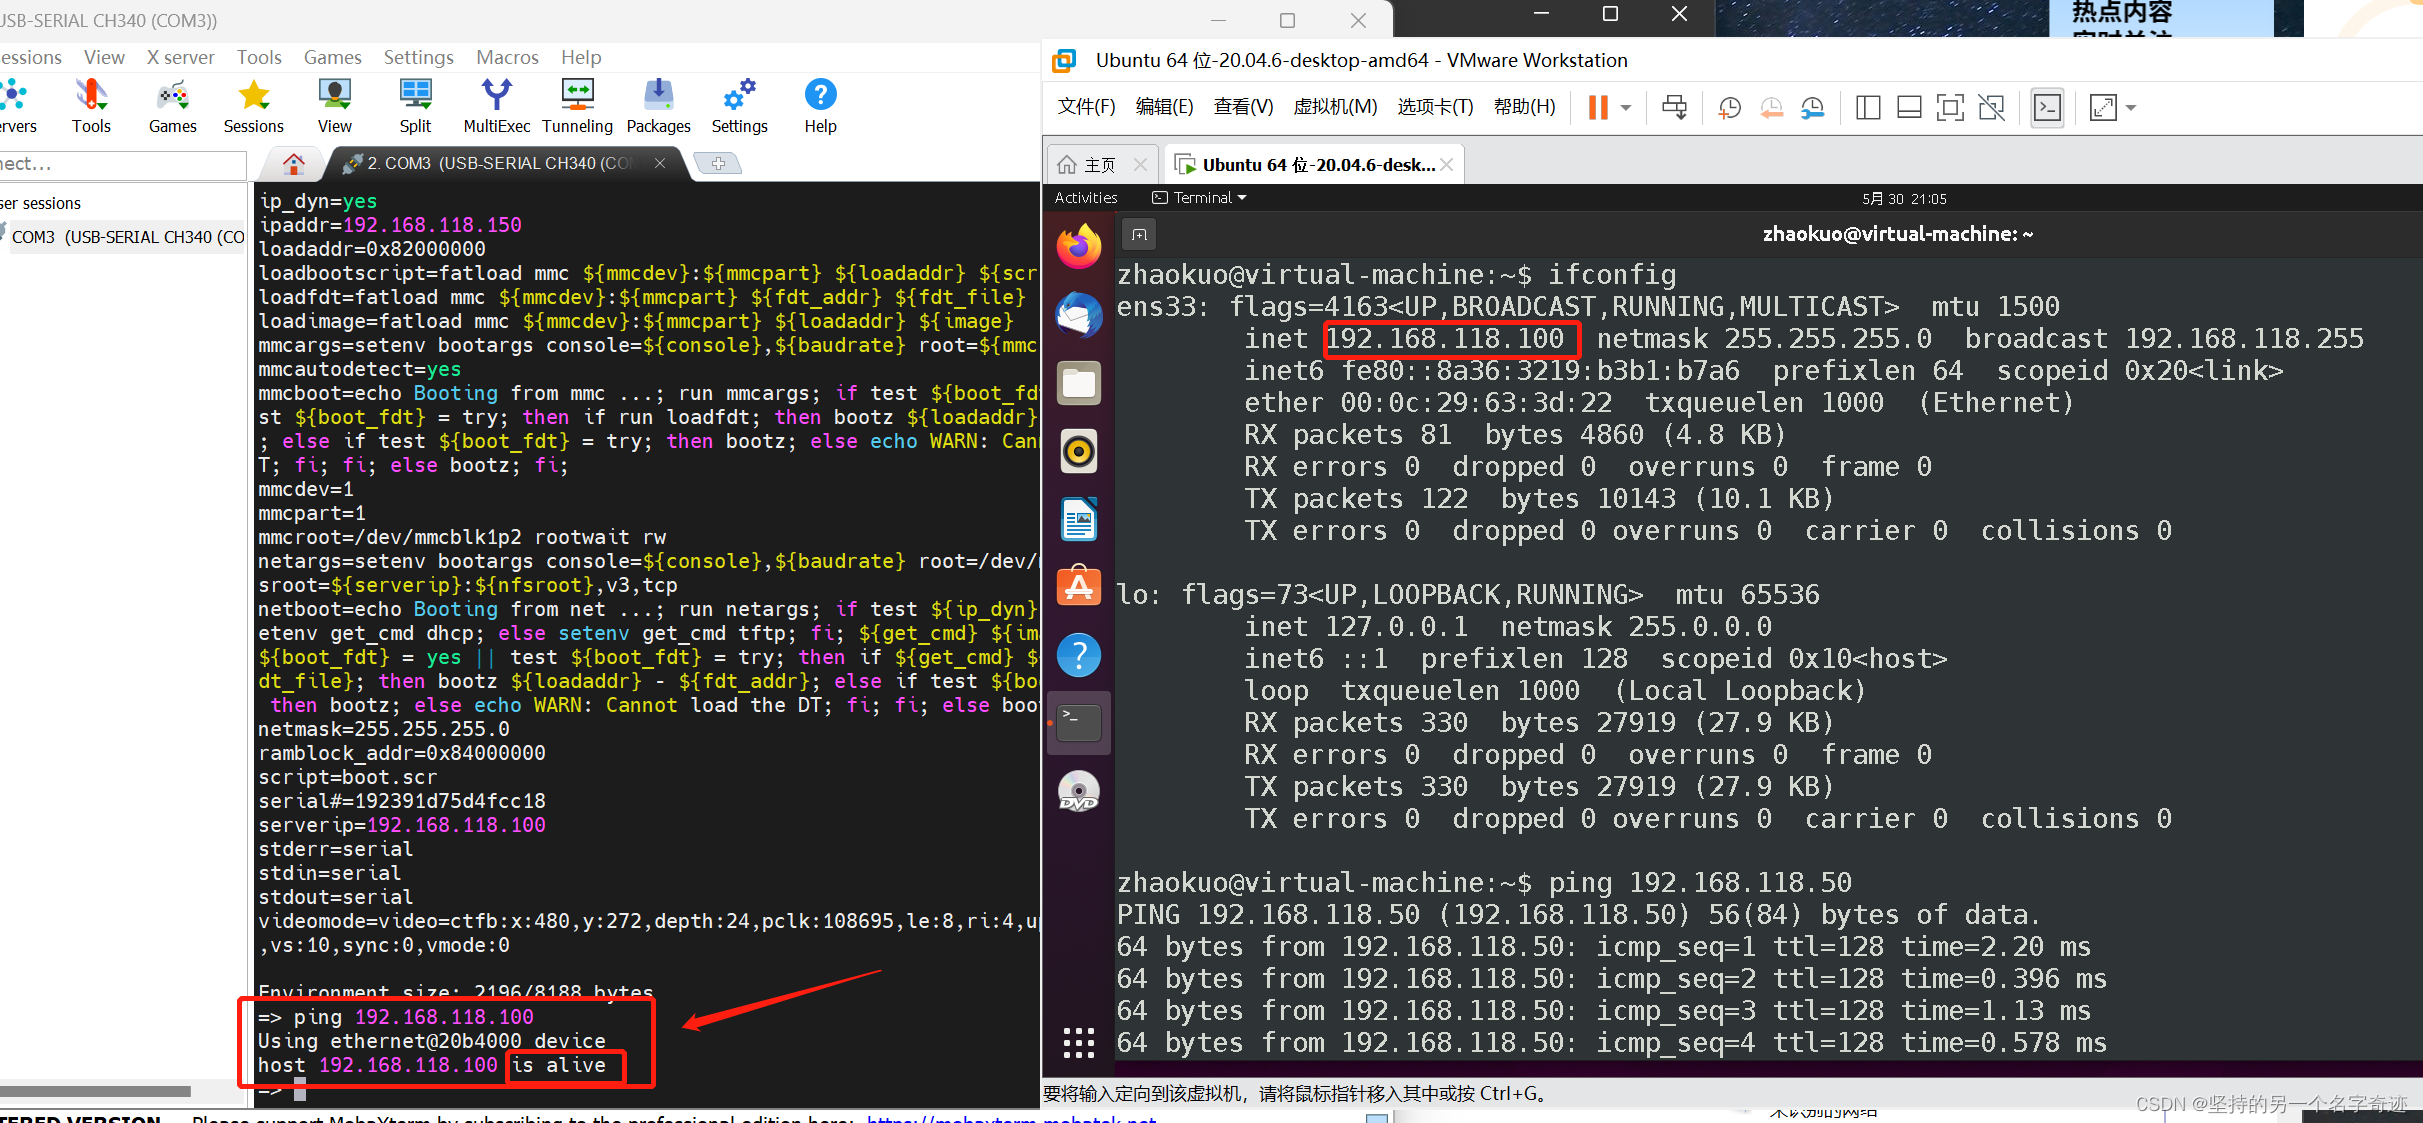Image resolution: width=2423 pixels, height=1123 pixels.
Task: Select the Split terminal icon
Action: [x=415, y=106]
